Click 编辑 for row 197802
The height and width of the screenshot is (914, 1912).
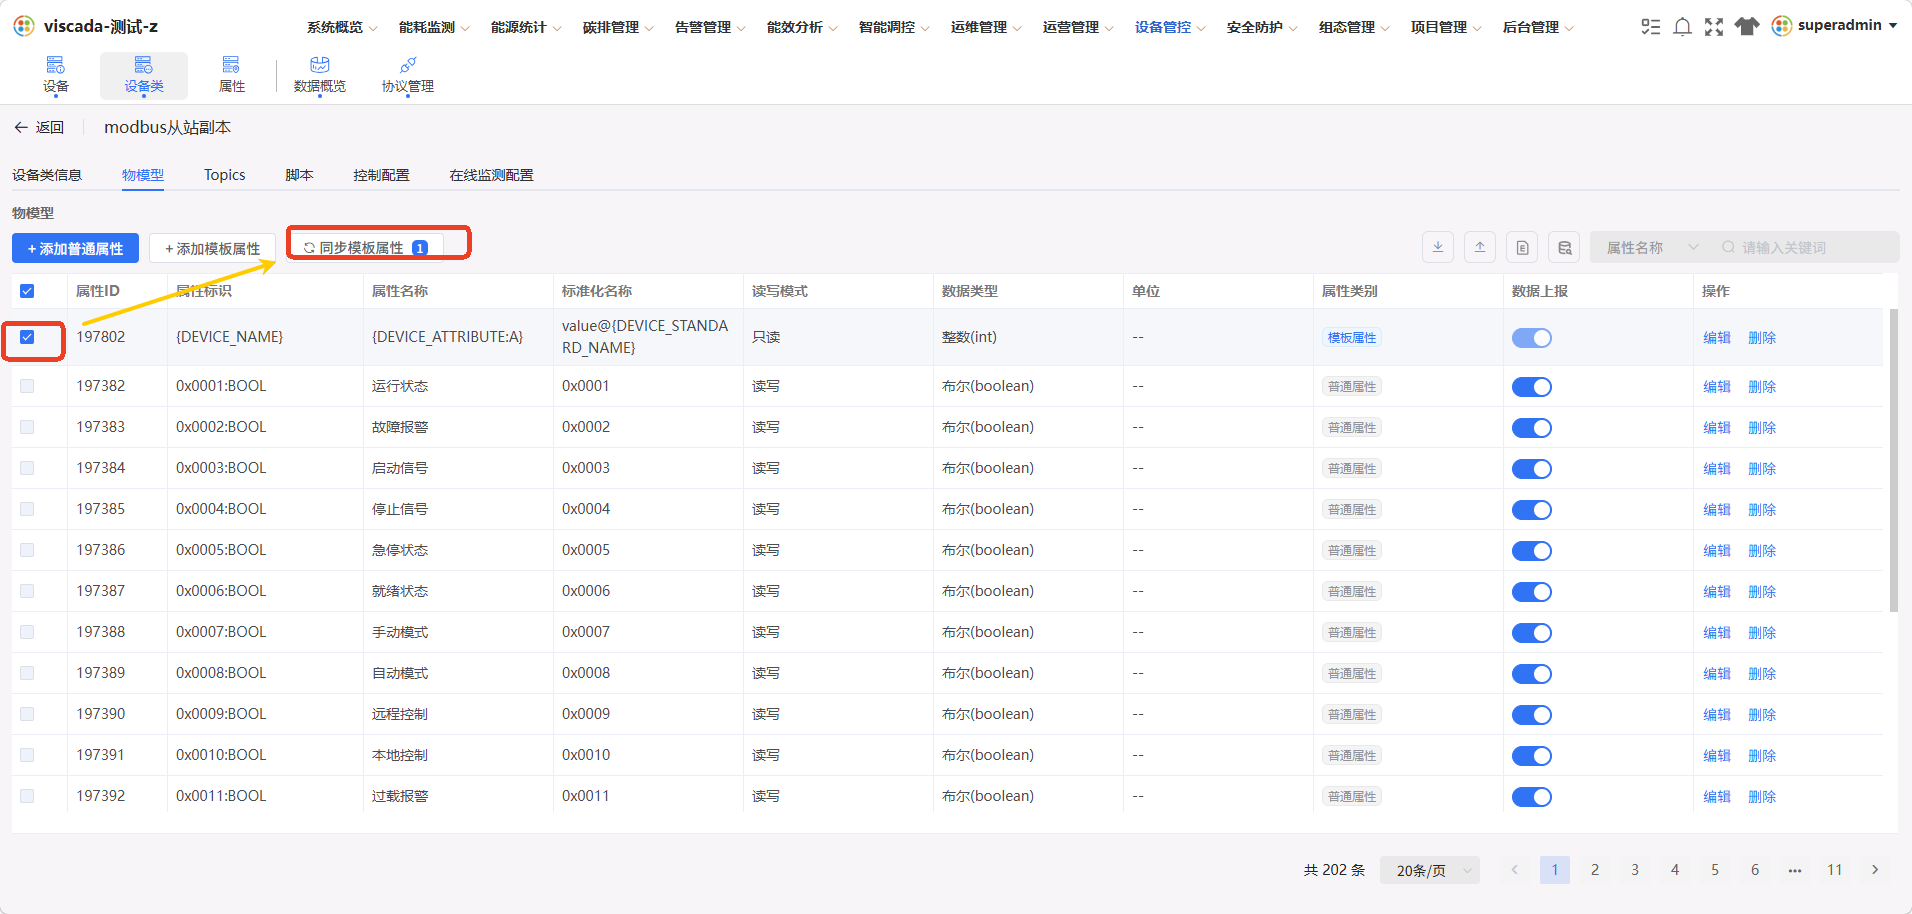1717,338
